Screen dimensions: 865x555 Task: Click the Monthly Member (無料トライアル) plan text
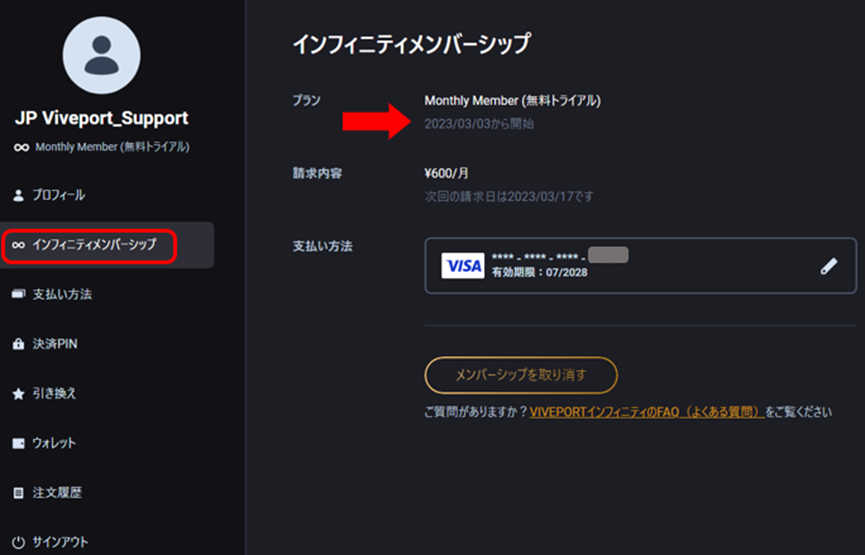point(512,101)
